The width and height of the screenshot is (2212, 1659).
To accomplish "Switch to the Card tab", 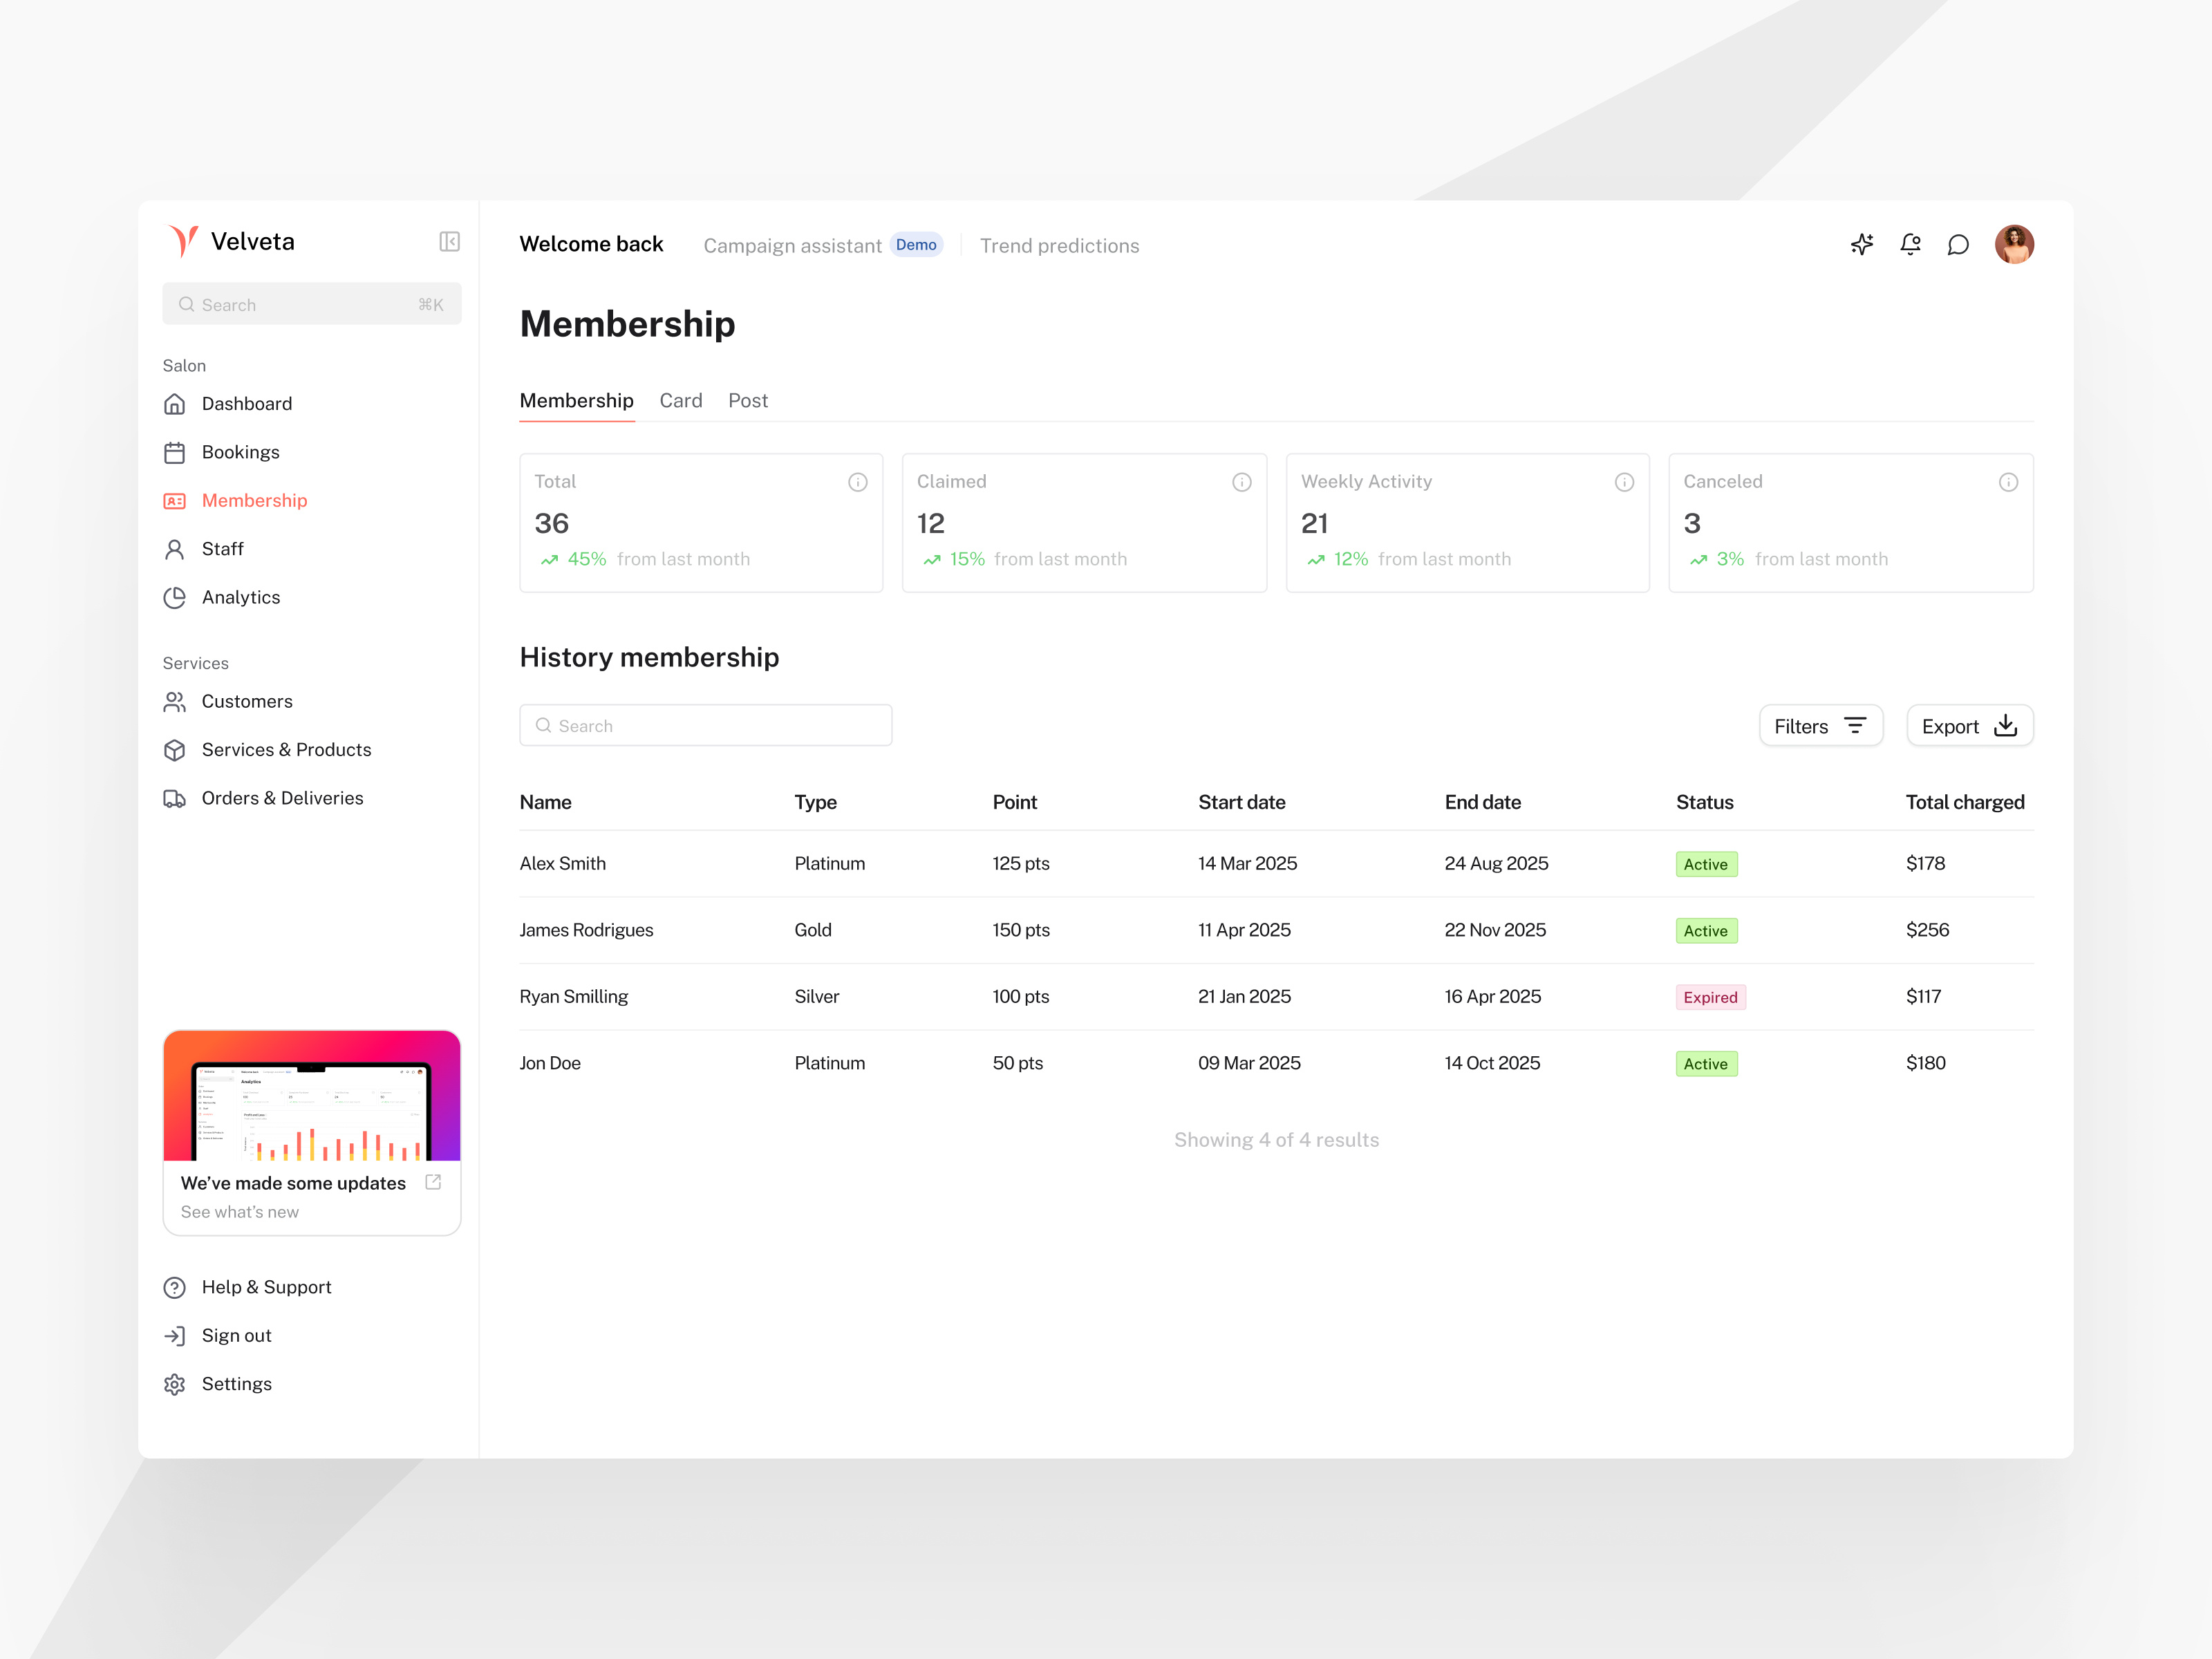I will click(681, 401).
